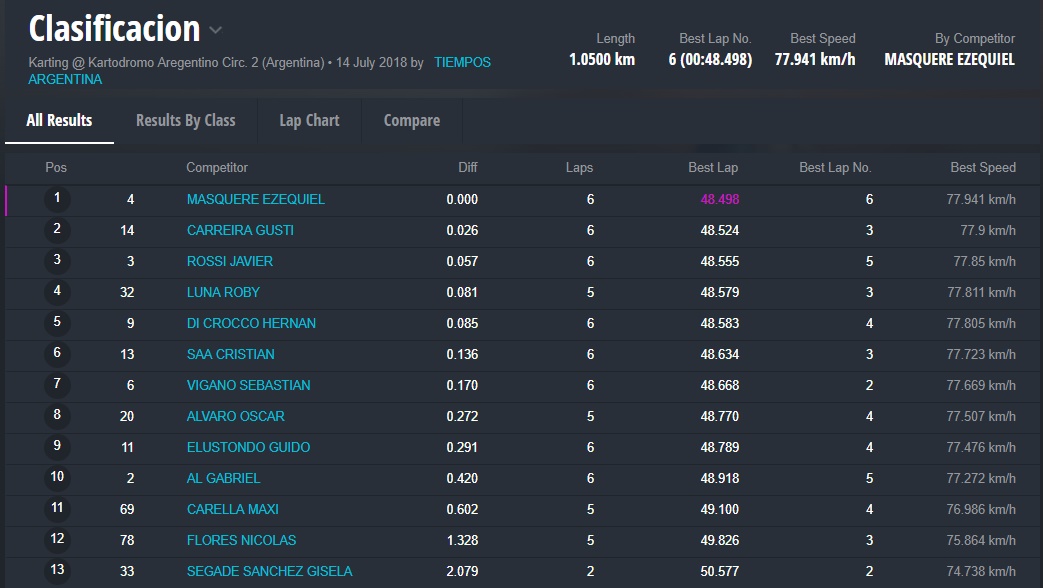Click the Pos column header
The image size is (1043, 588).
(56, 168)
